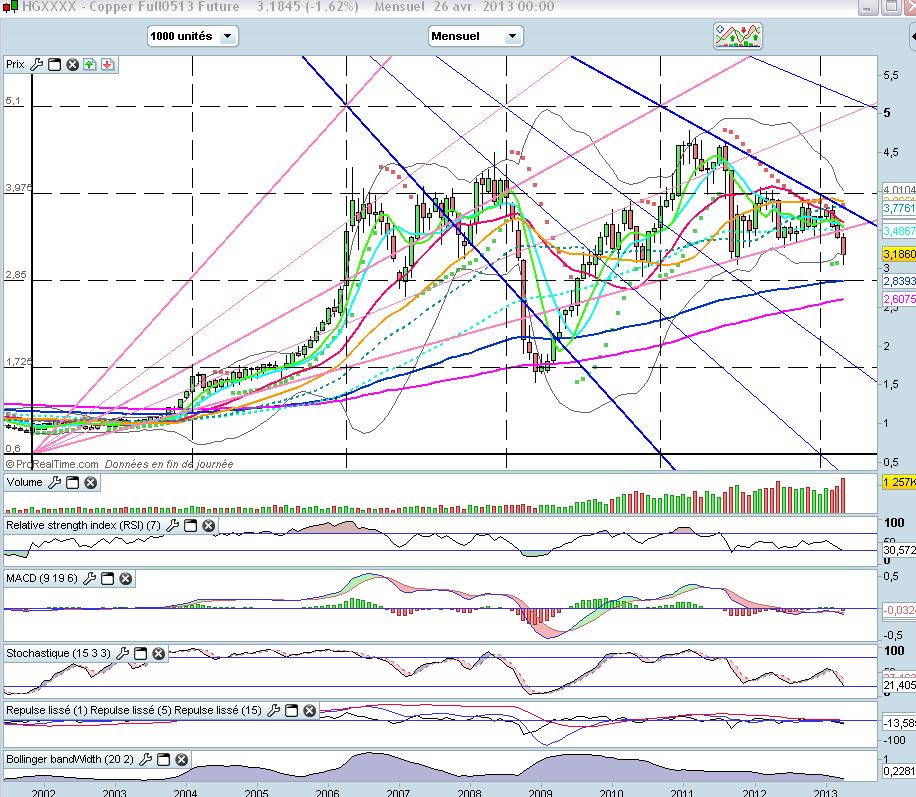
Task: Click the HGXXXX Copper Future window title
Action: point(131,6)
